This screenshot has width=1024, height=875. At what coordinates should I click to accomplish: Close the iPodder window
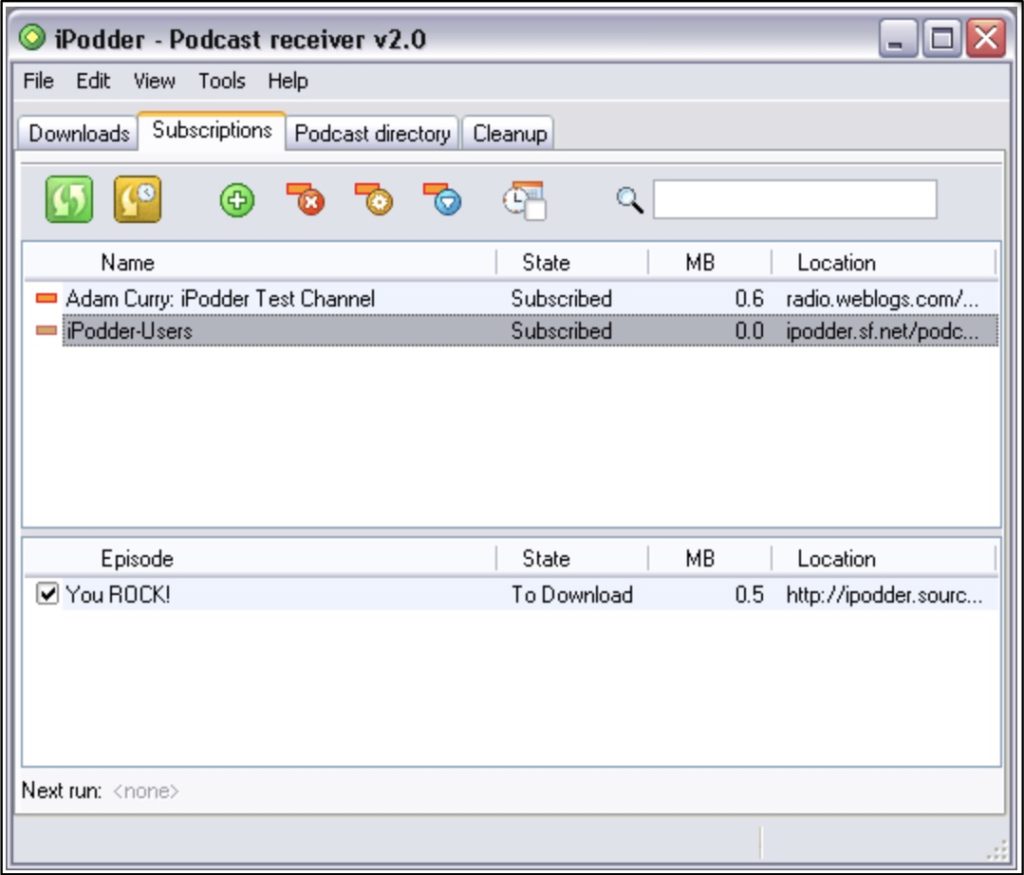coord(986,38)
